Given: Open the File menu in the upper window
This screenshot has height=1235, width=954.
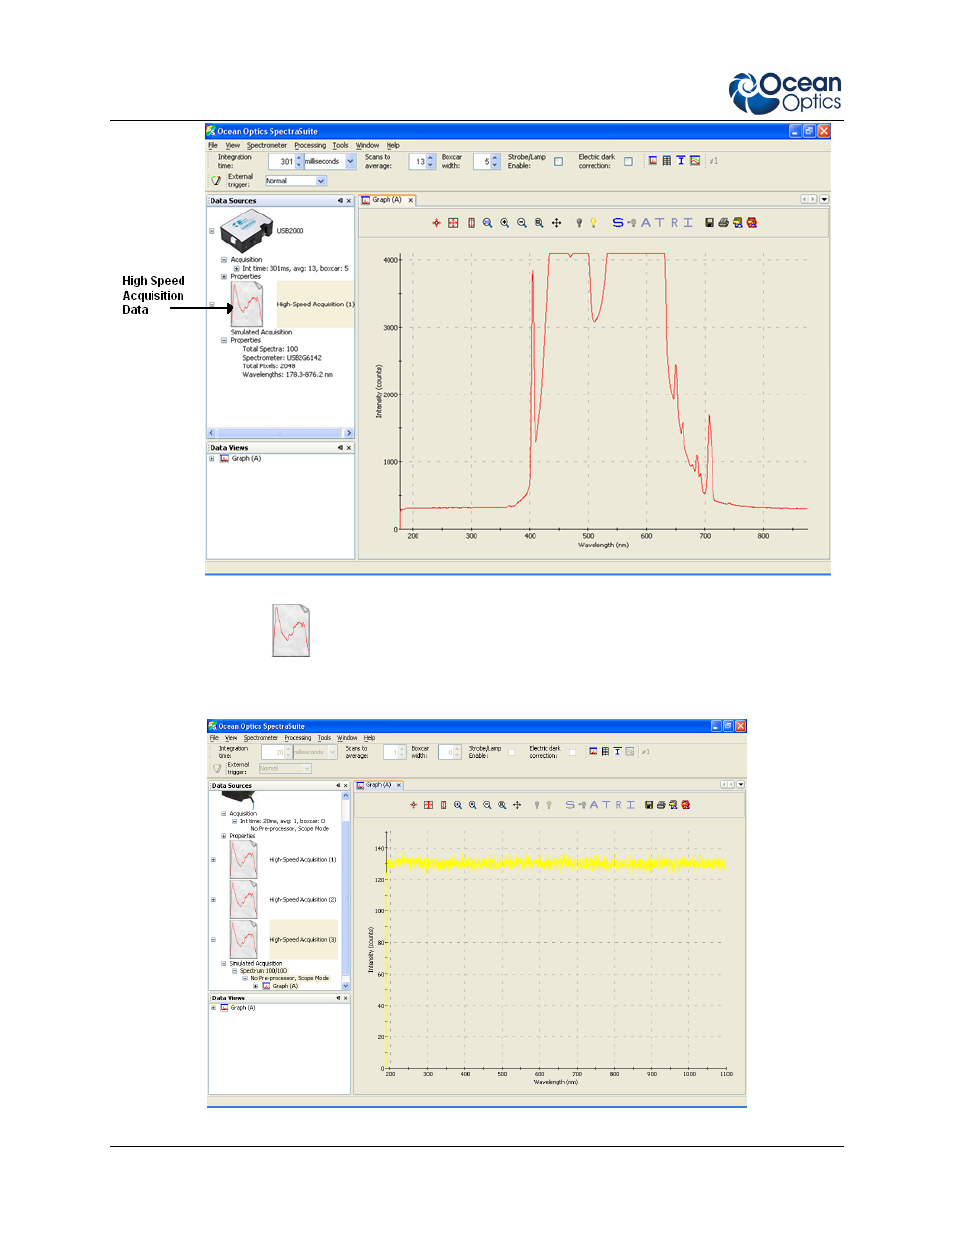Looking at the screenshot, I should pyautogui.click(x=213, y=145).
